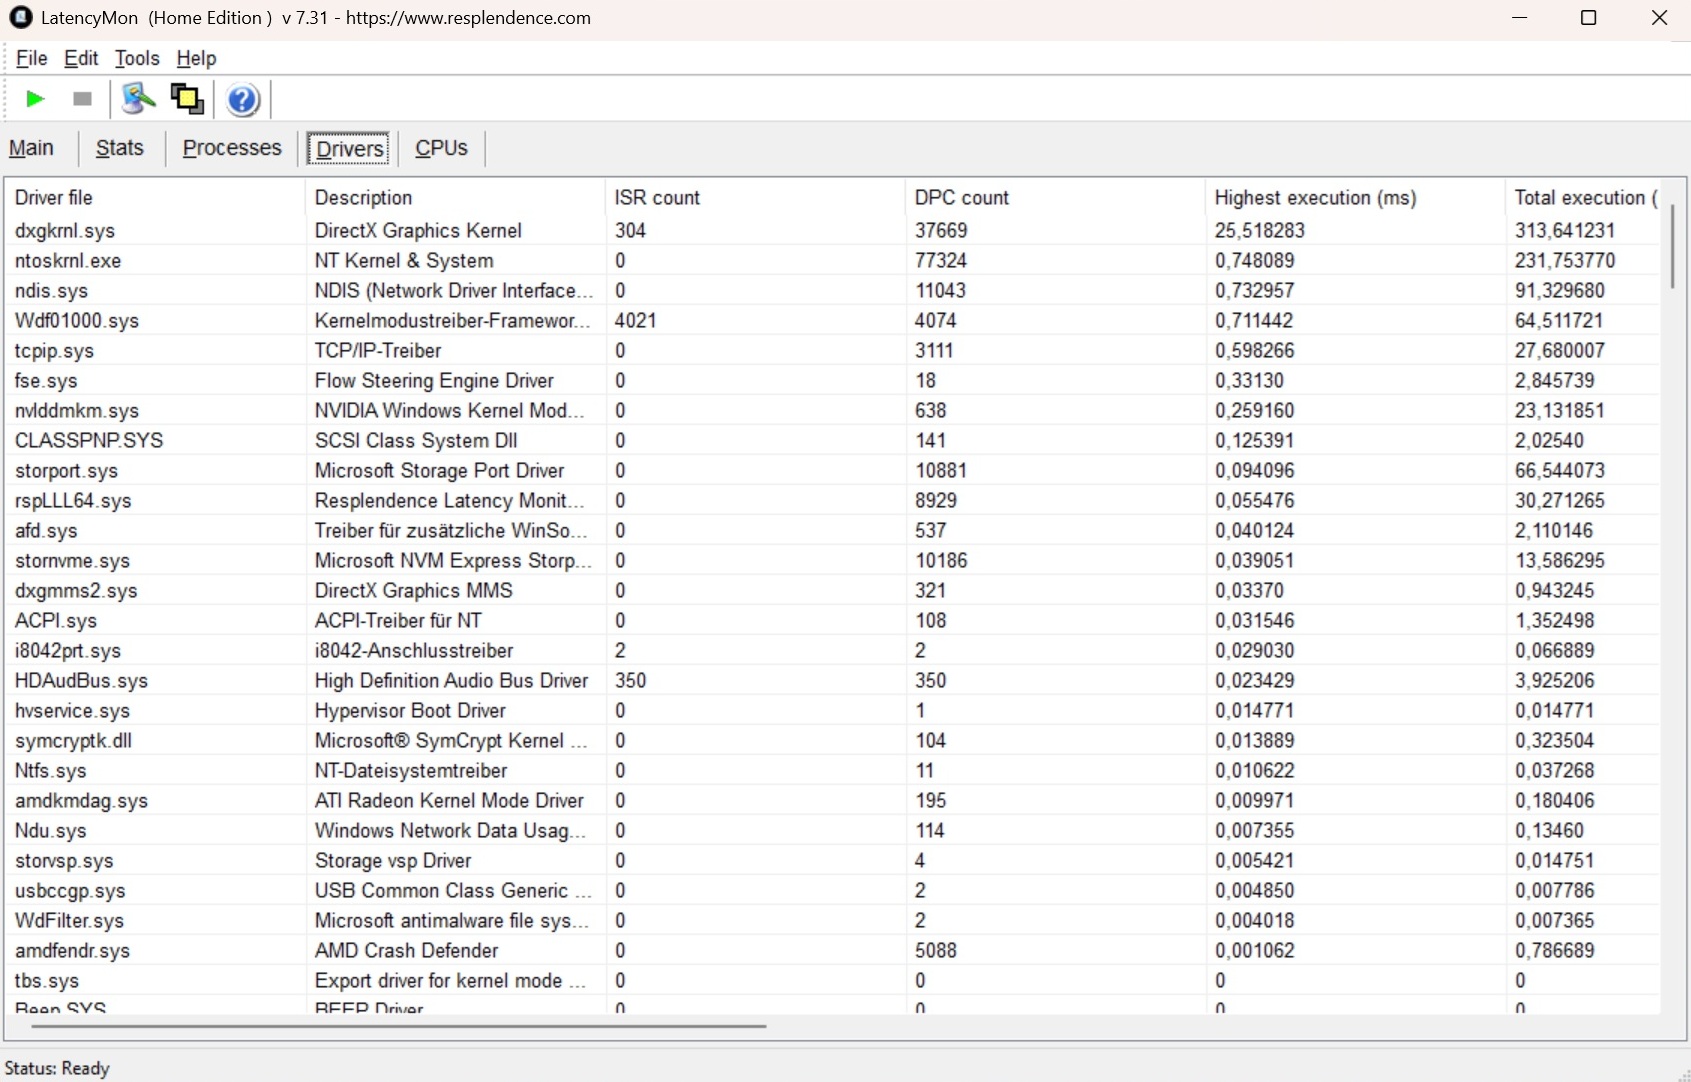Image resolution: width=1691 pixels, height=1082 pixels.
Task: Open the options tool icon in toolbar
Action: click(x=138, y=99)
